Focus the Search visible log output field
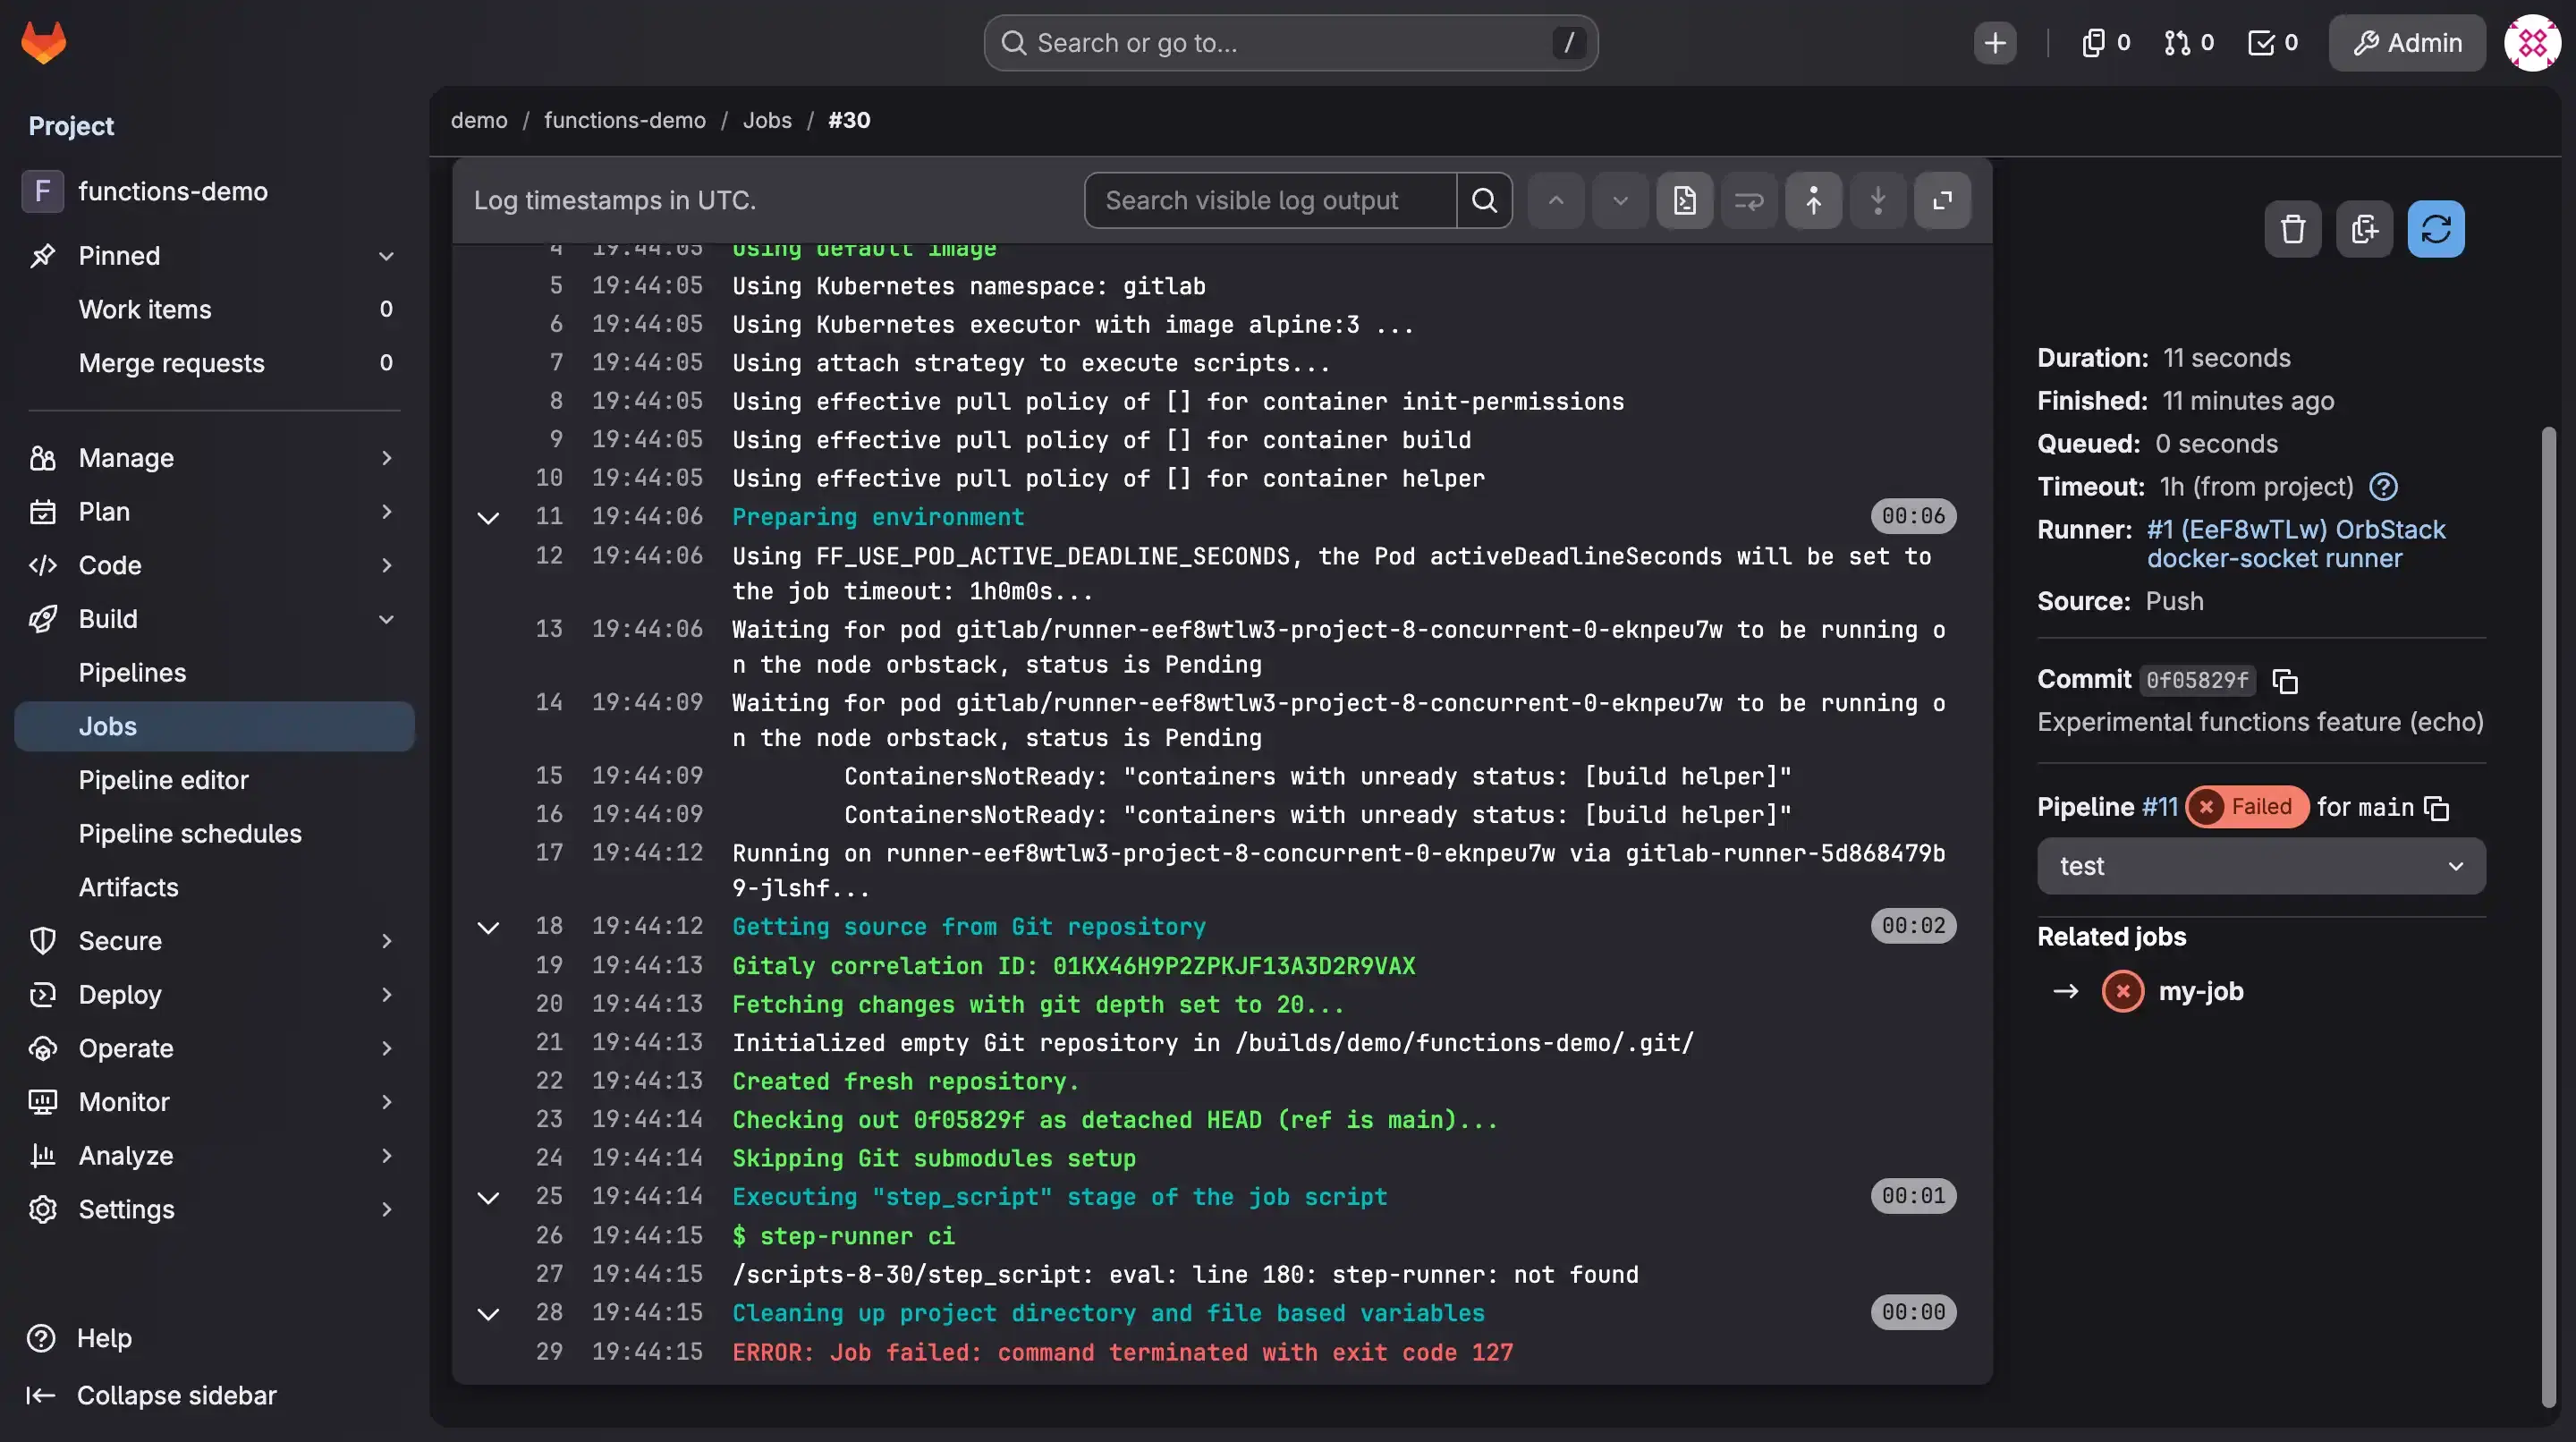 1270,200
